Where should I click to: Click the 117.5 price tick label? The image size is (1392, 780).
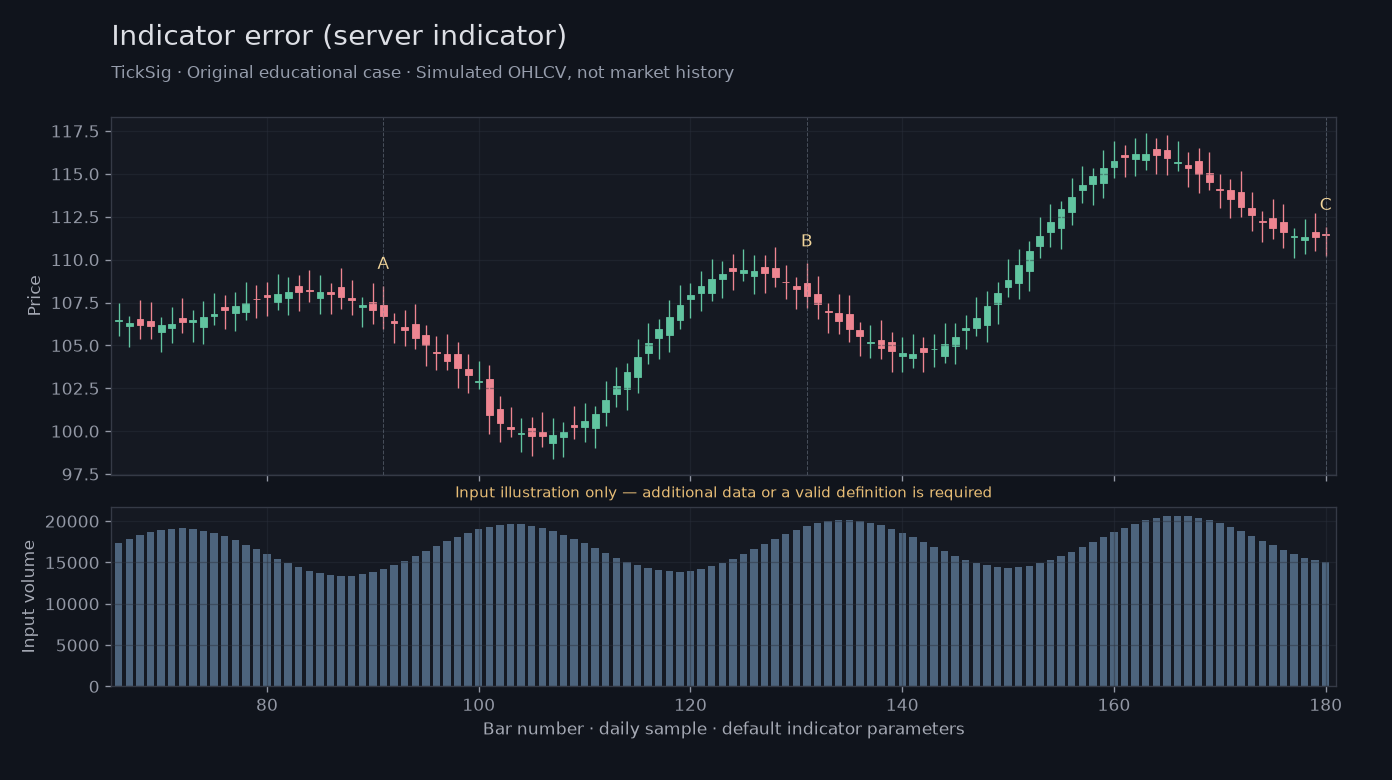pos(77,132)
